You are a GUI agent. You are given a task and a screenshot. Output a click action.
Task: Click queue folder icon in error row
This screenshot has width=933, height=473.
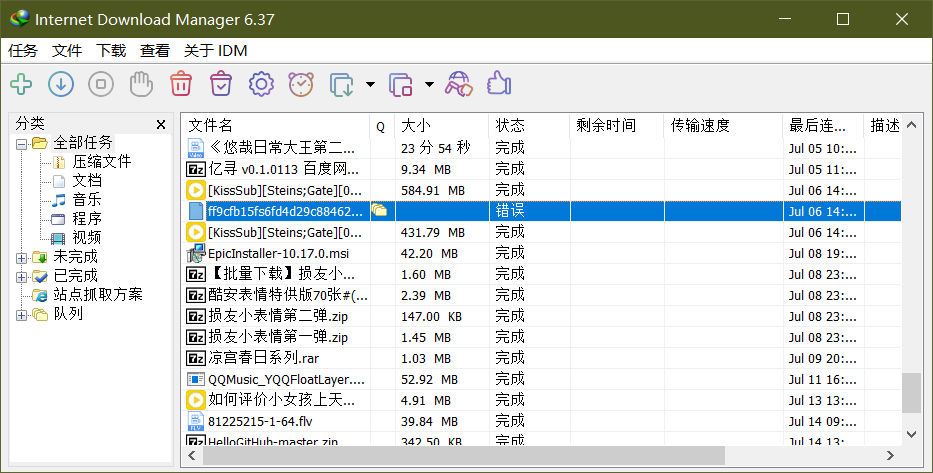click(x=379, y=210)
